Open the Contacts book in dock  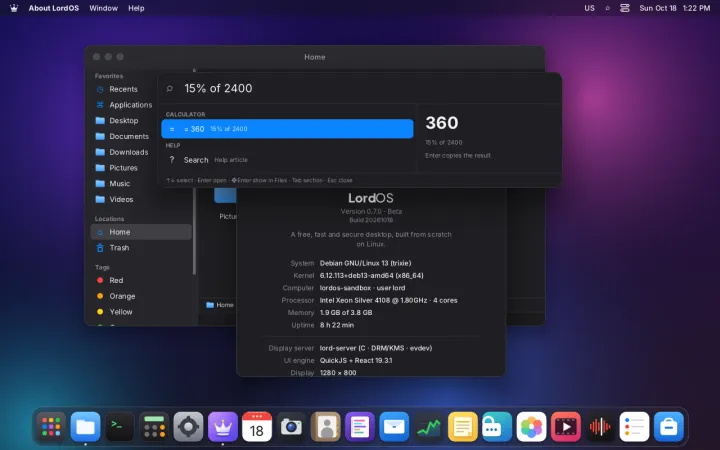coord(326,427)
